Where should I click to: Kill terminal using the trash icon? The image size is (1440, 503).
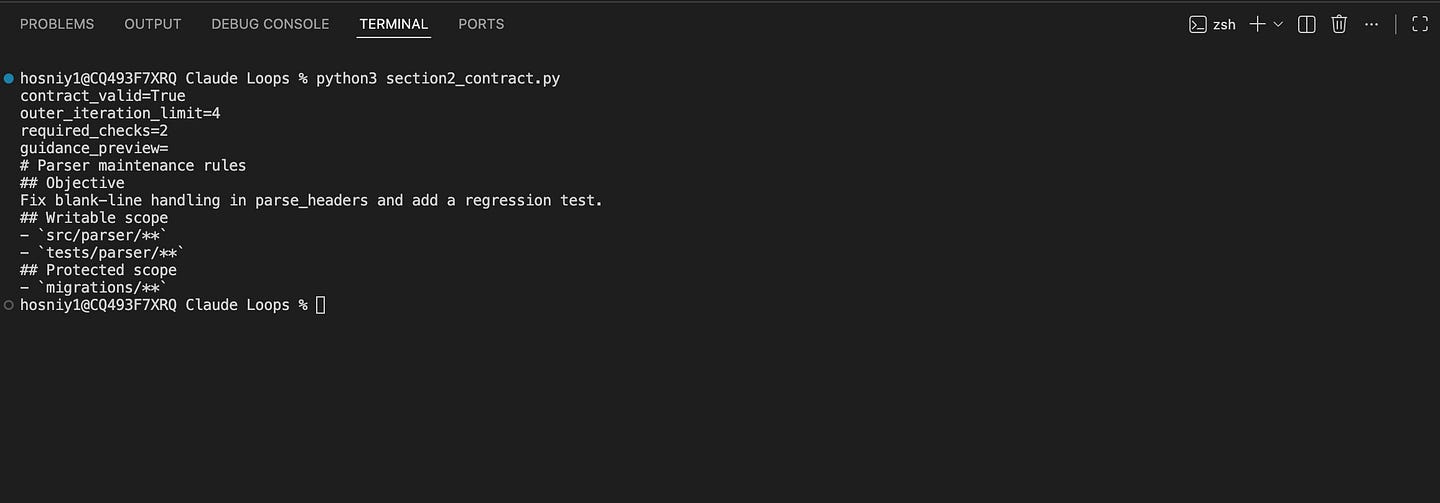point(1339,24)
